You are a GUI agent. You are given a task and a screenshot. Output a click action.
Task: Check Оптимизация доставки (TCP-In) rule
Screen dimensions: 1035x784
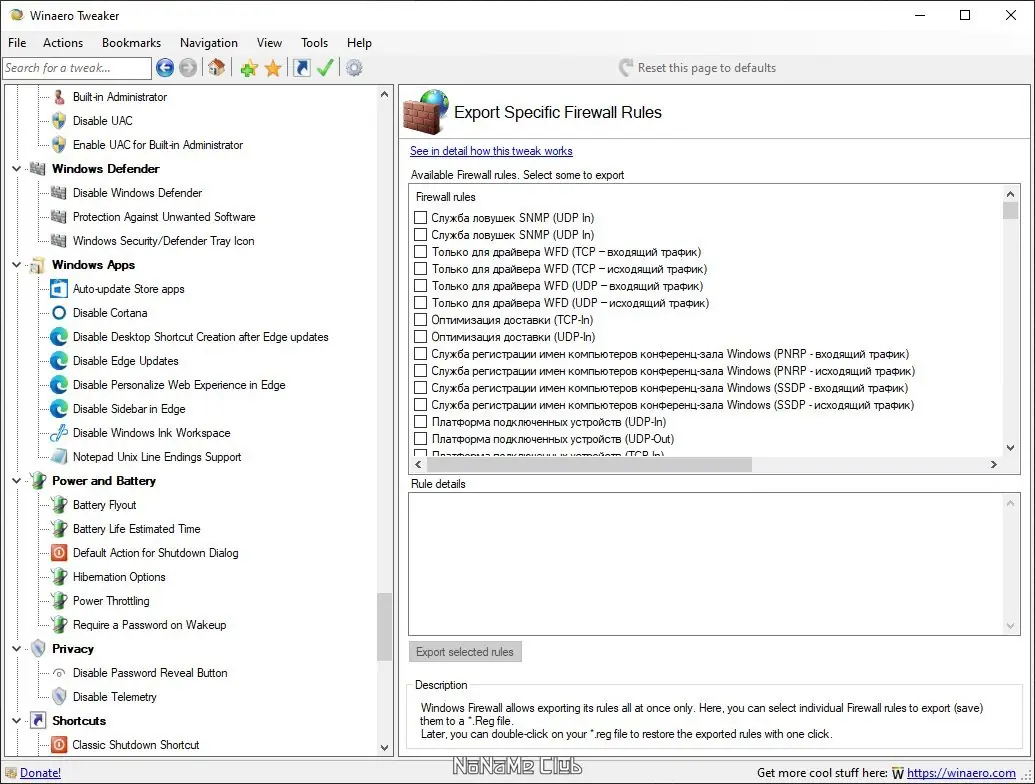(420, 320)
